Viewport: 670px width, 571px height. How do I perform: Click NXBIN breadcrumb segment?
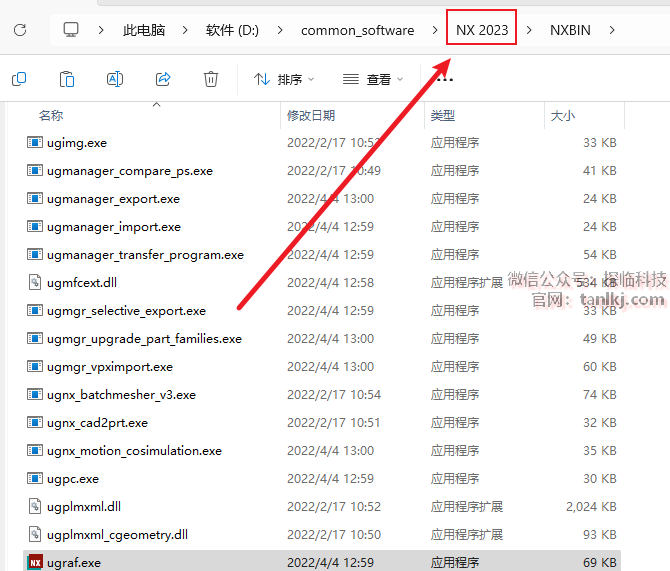pyautogui.click(x=570, y=30)
